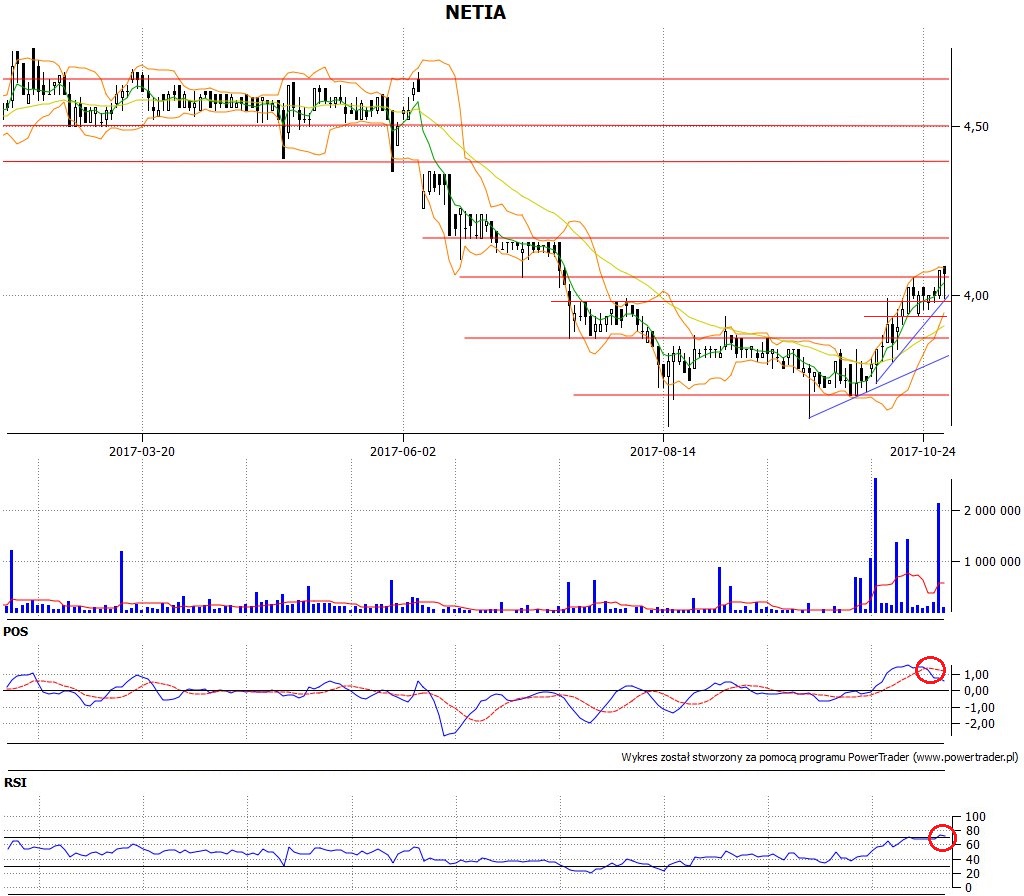Viewport: 1024px width, 896px height.
Task: Select the 4,50 price axis label
Action: pos(976,127)
